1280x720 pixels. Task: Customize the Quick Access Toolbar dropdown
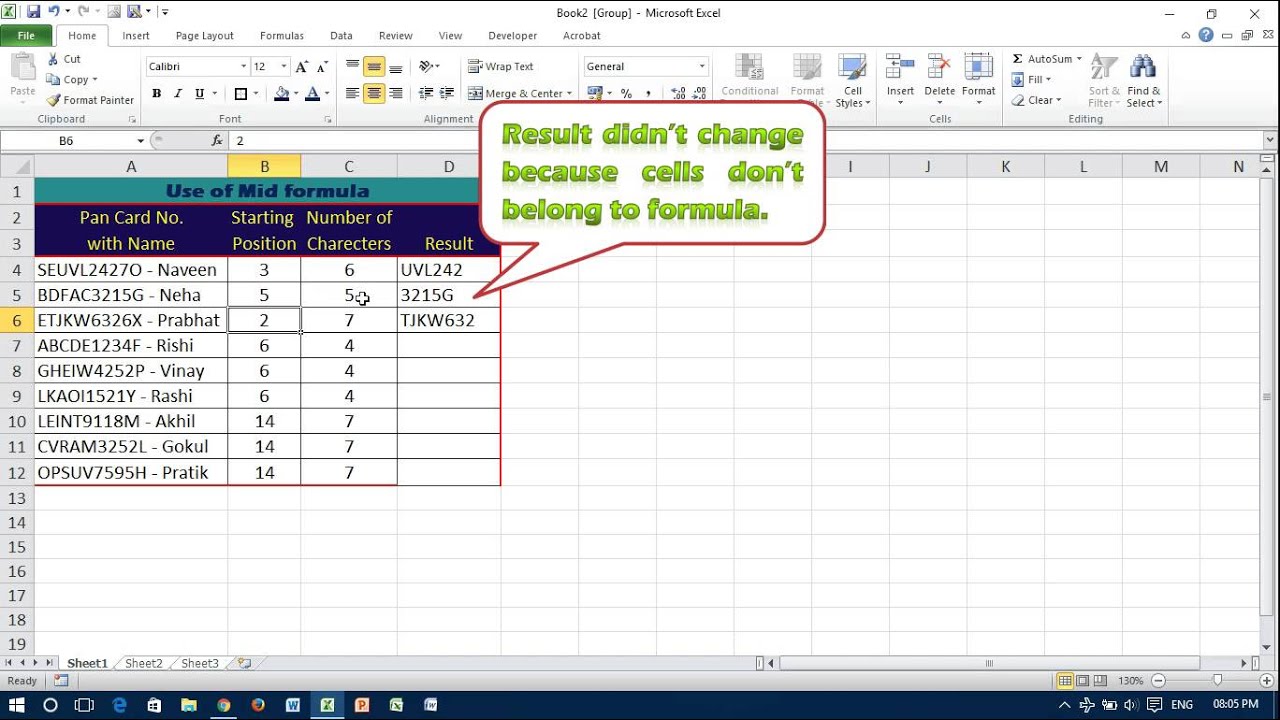point(165,12)
